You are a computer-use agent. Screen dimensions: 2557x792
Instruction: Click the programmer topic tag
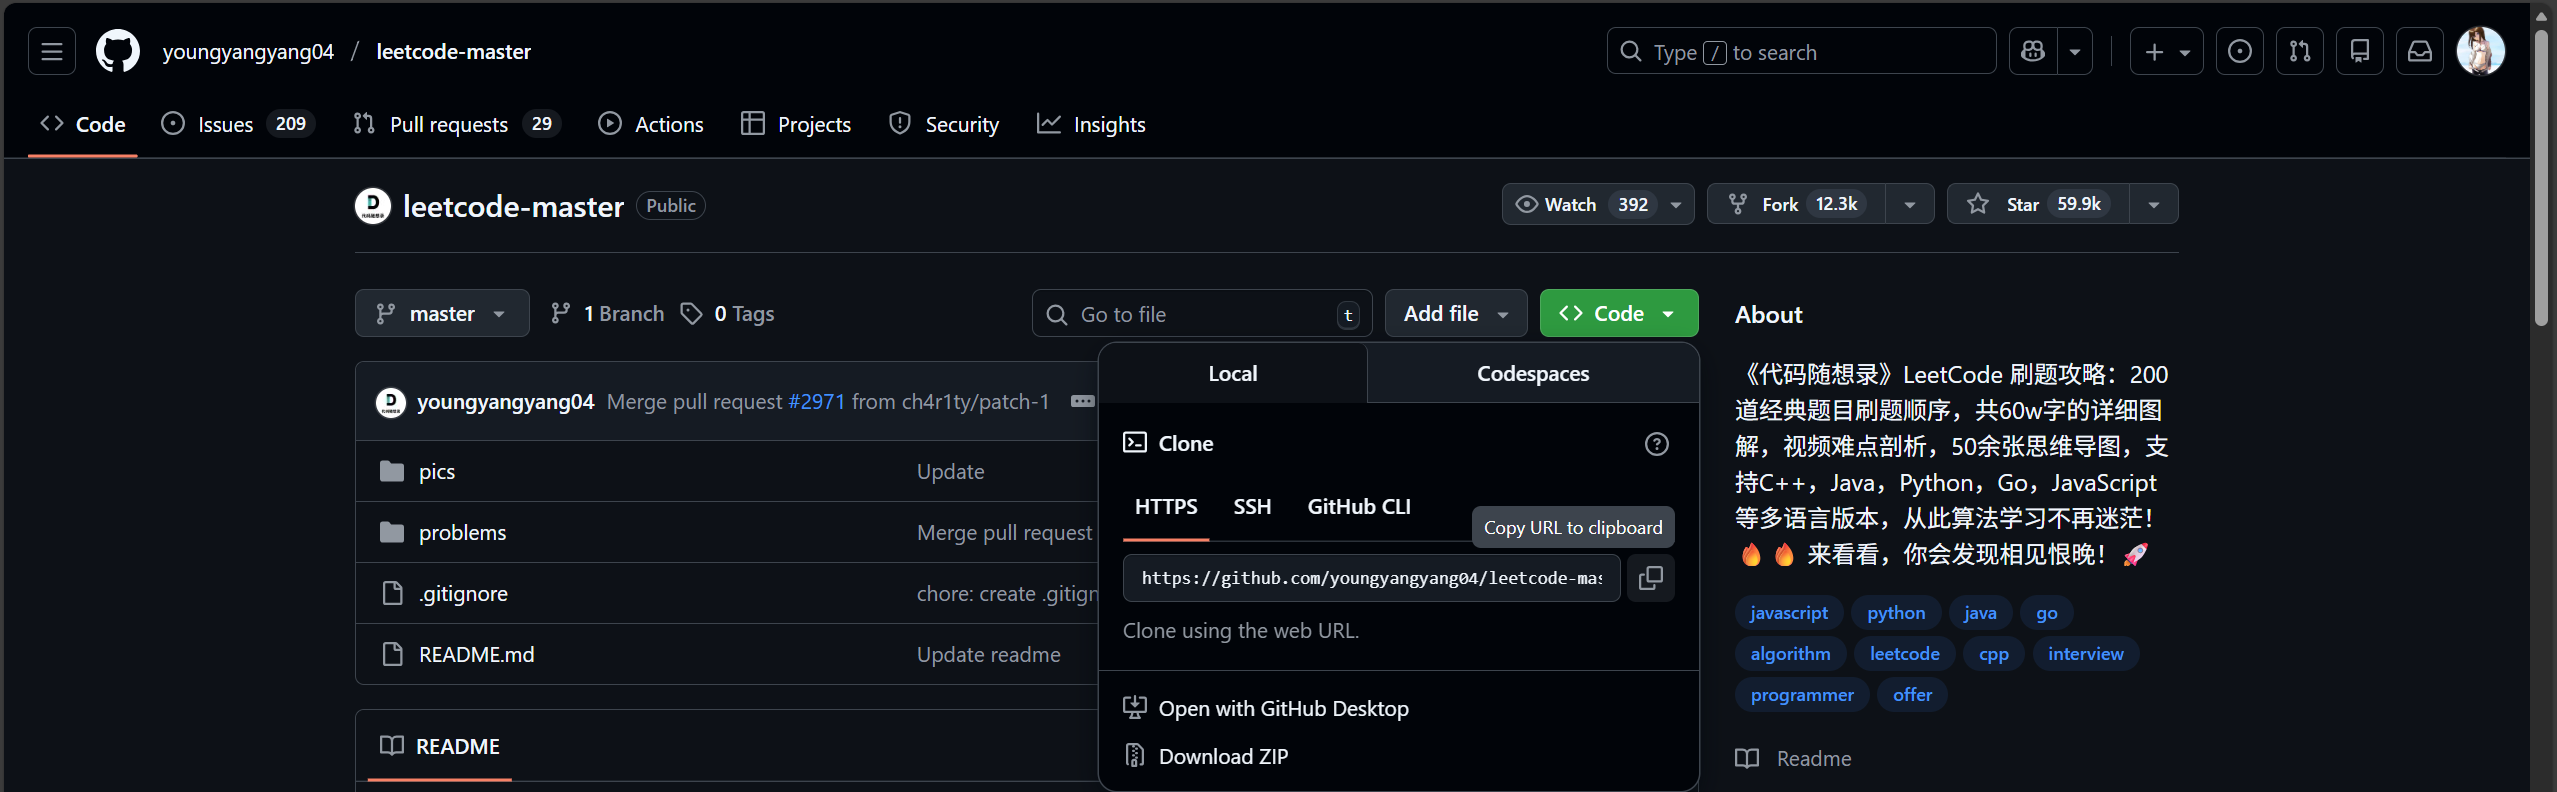[x=1802, y=695]
